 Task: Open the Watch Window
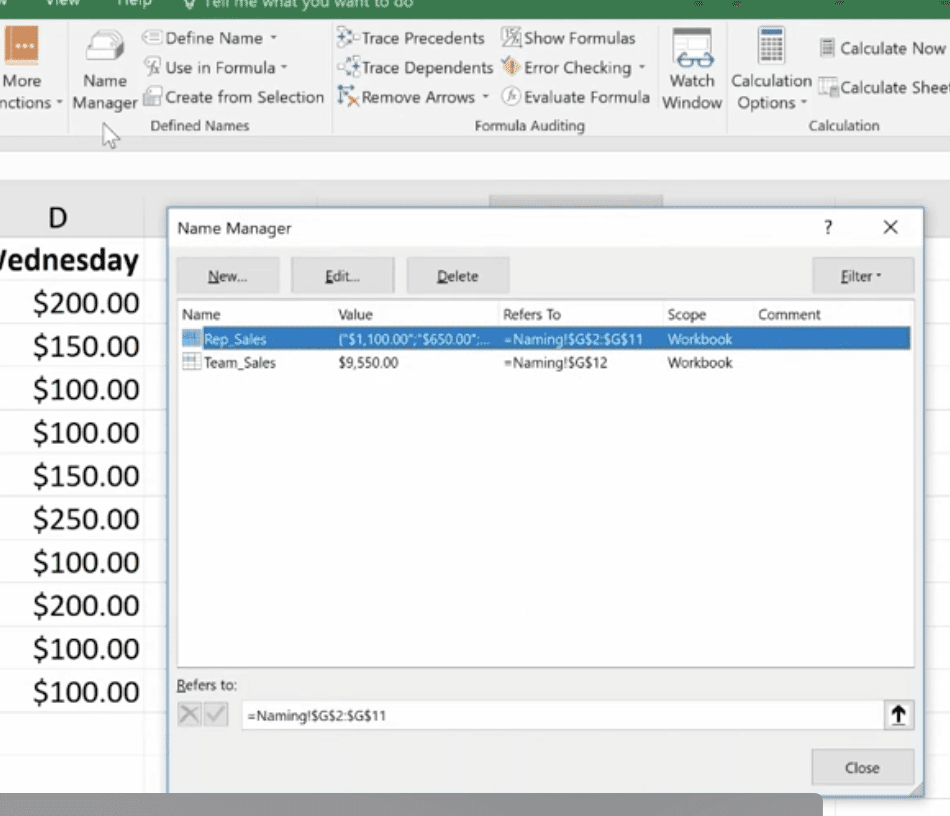pyautogui.click(x=691, y=50)
